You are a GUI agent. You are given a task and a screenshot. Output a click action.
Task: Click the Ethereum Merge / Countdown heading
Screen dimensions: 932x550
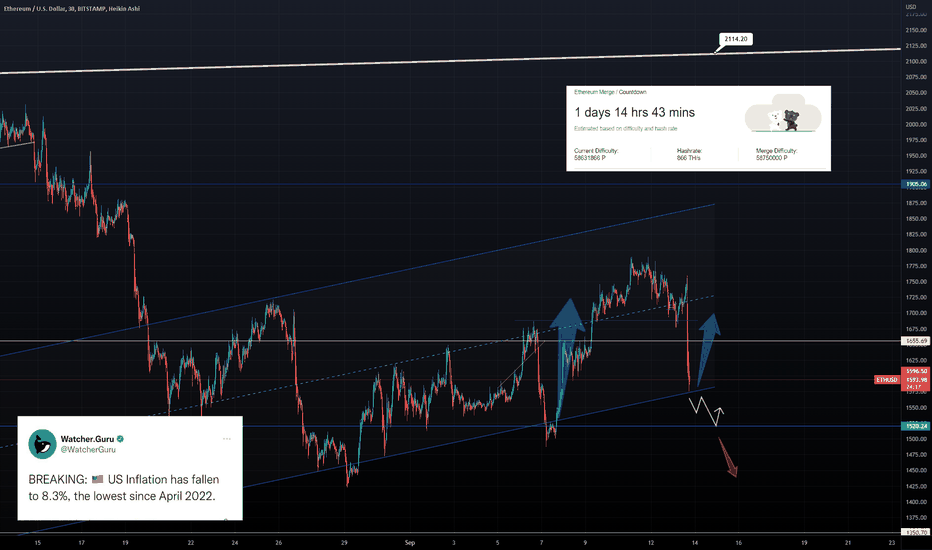point(610,92)
